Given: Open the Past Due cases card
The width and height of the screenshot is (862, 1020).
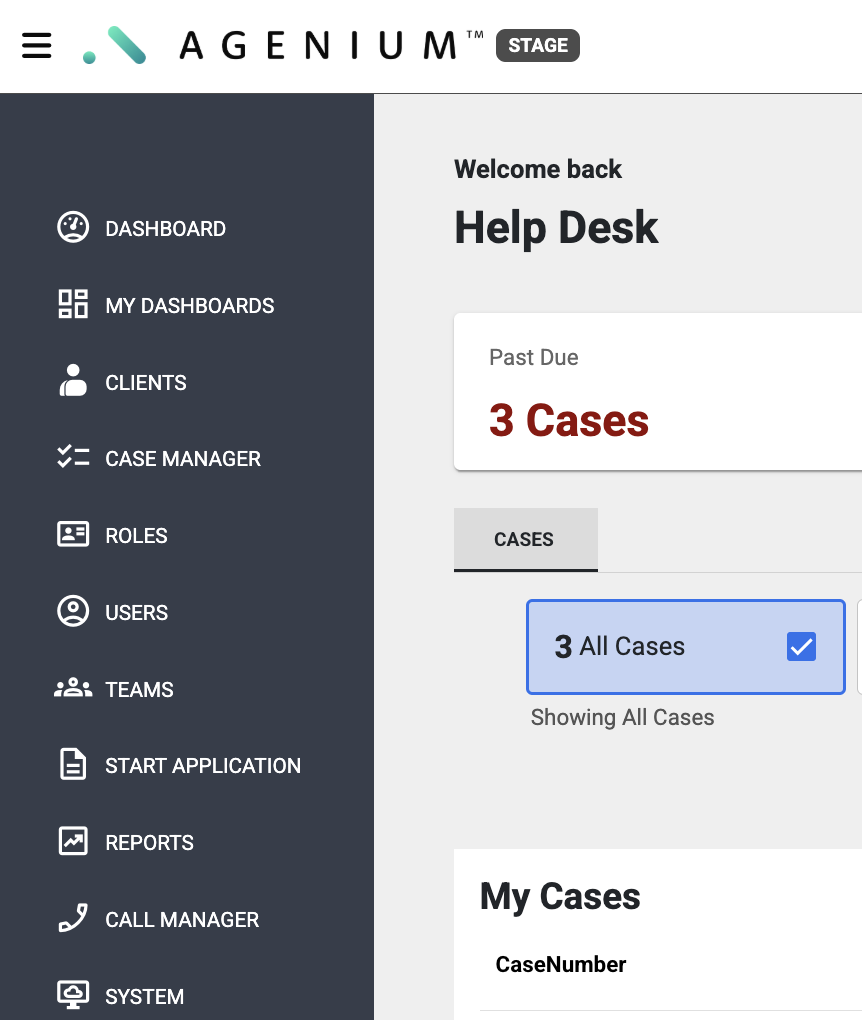Looking at the screenshot, I should pyautogui.click(x=657, y=392).
